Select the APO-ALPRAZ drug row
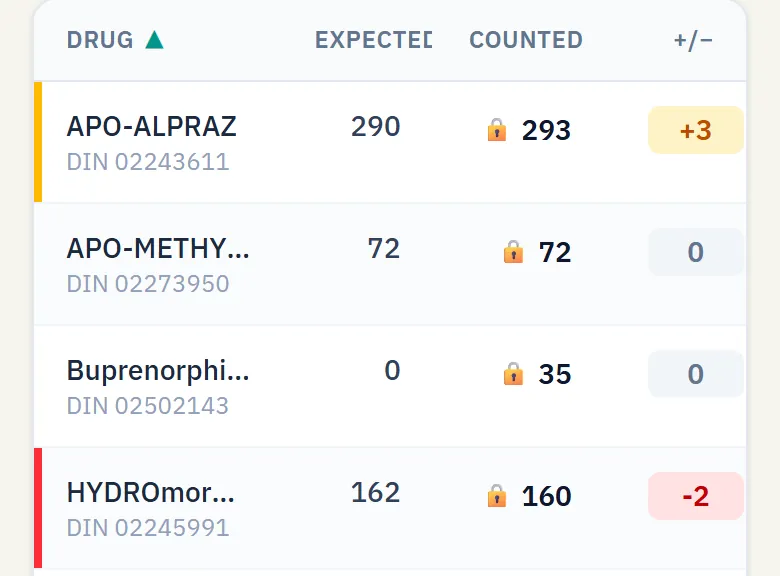 pyautogui.click(x=390, y=142)
